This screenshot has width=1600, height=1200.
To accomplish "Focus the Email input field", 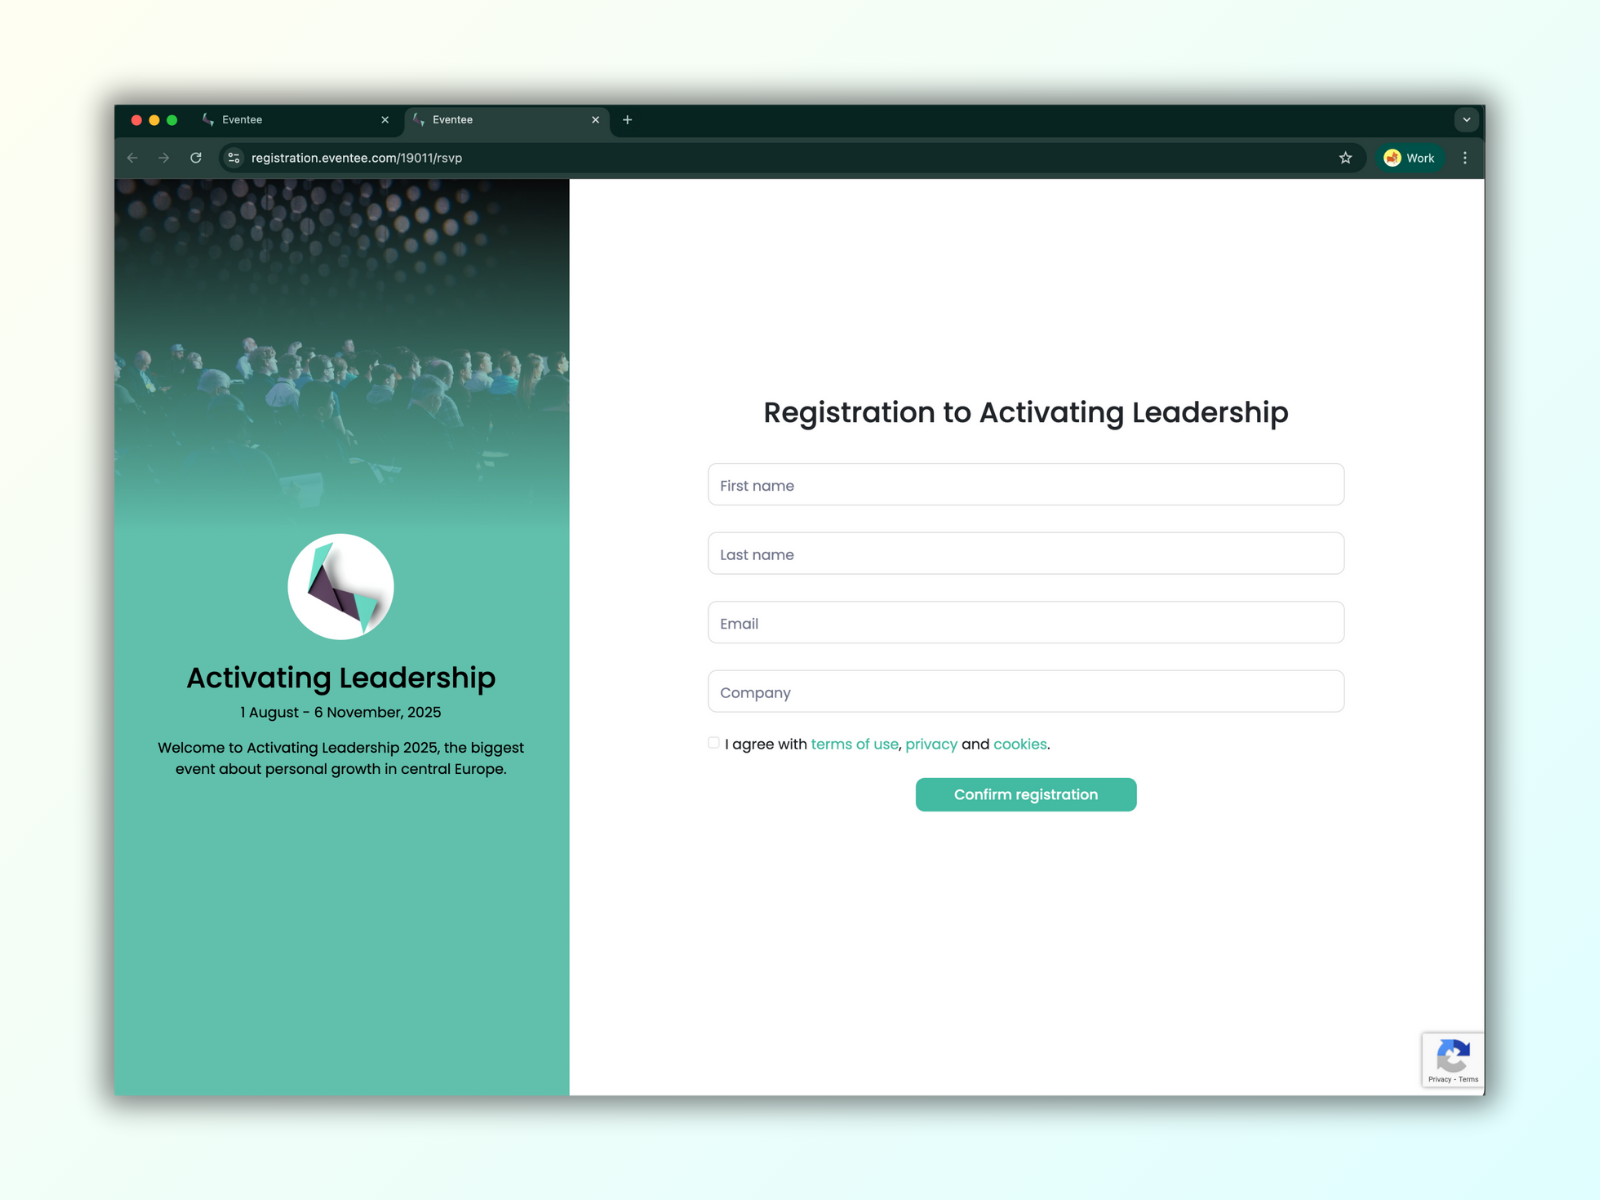I will (x=1026, y=623).
